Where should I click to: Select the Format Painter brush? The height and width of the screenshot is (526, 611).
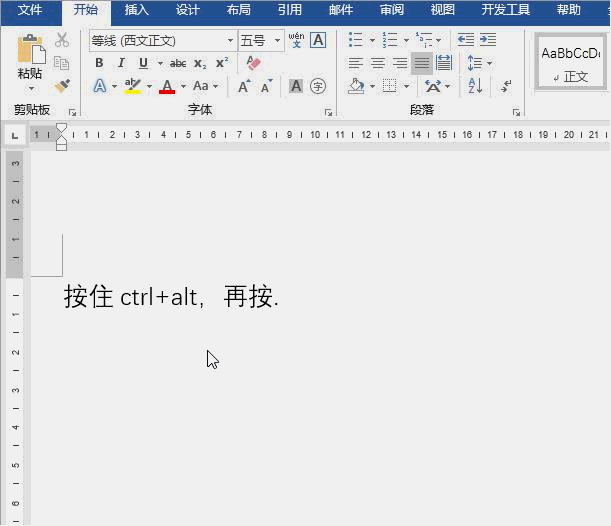click(x=62, y=86)
